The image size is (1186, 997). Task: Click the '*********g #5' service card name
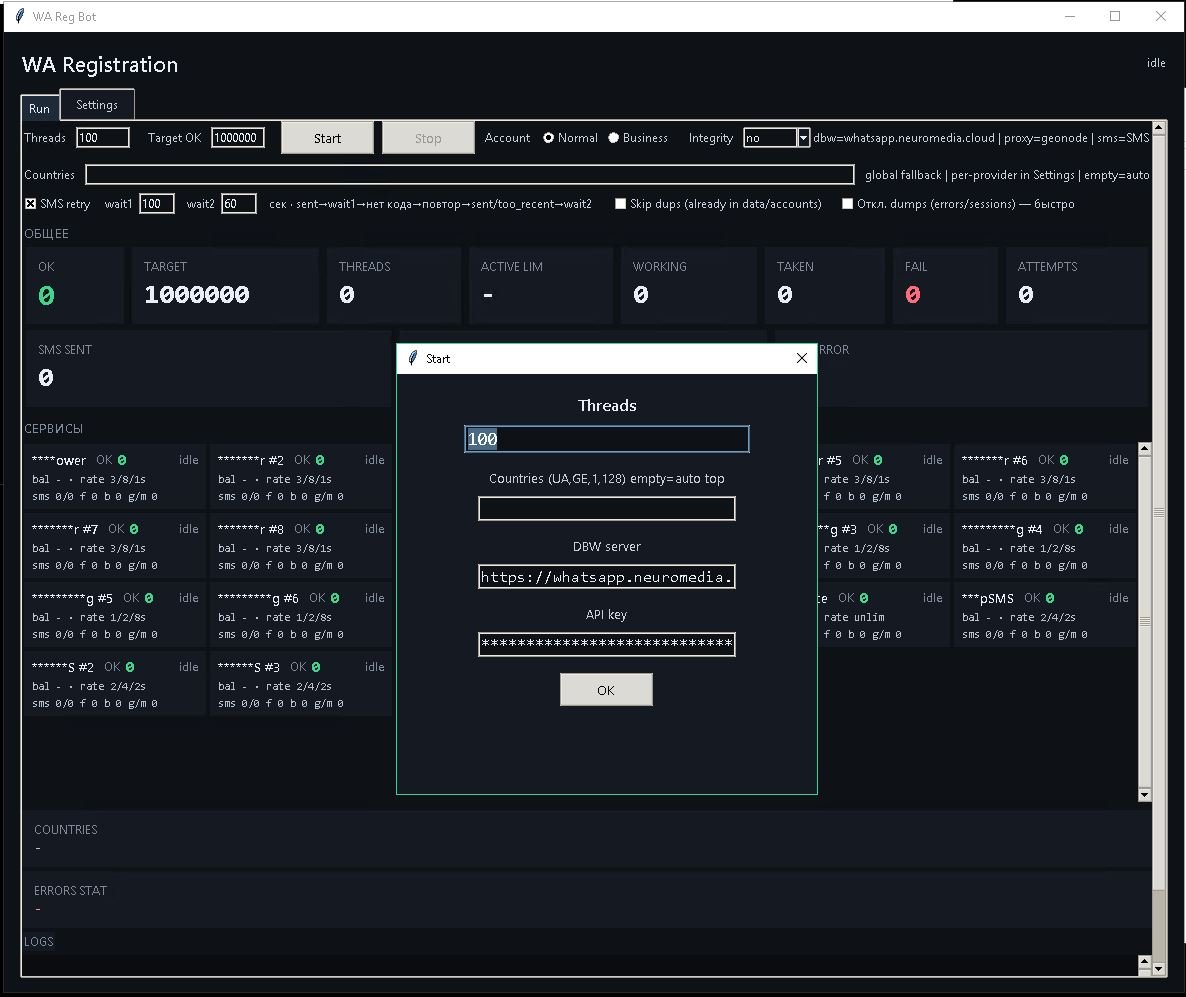[72, 598]
